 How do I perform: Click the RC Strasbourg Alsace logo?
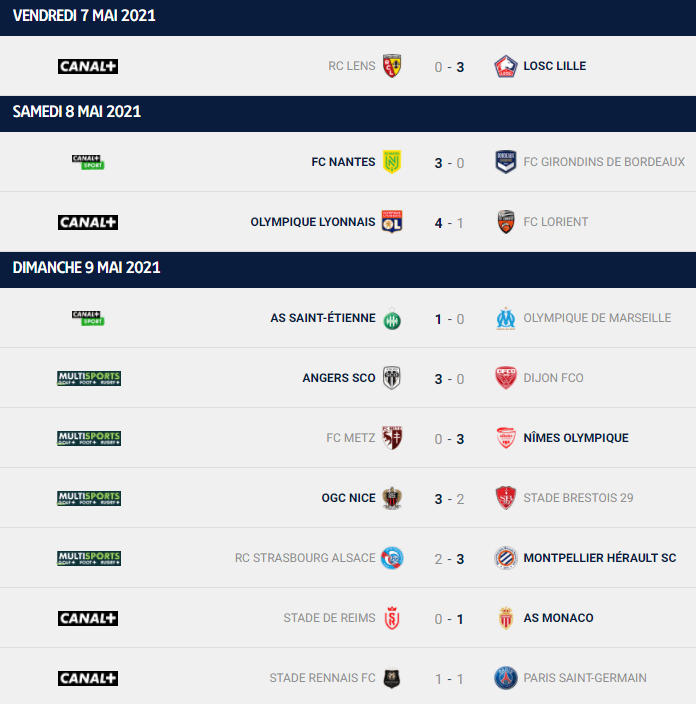pos(392,558)
